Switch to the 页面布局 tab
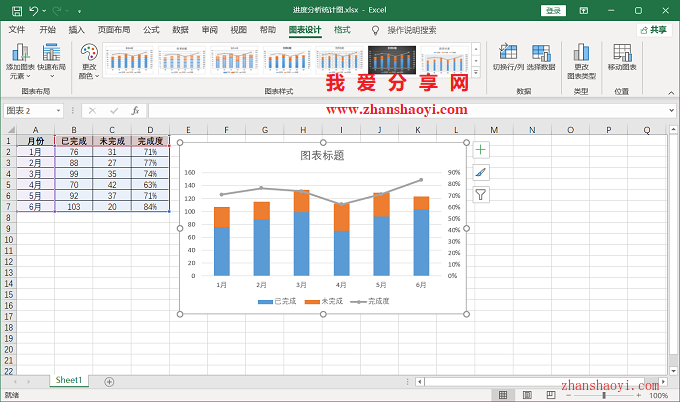The height and width of the screenshot is (402, 680). [114, 29]
